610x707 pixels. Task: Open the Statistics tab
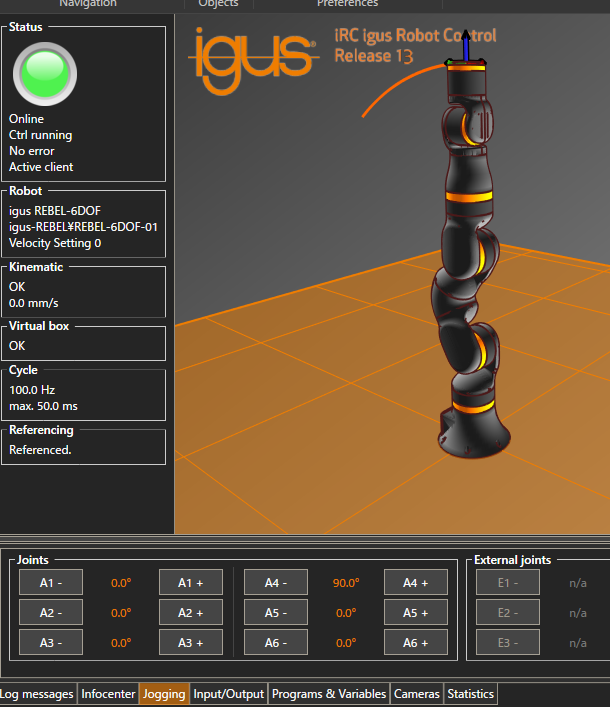point(470,694)
